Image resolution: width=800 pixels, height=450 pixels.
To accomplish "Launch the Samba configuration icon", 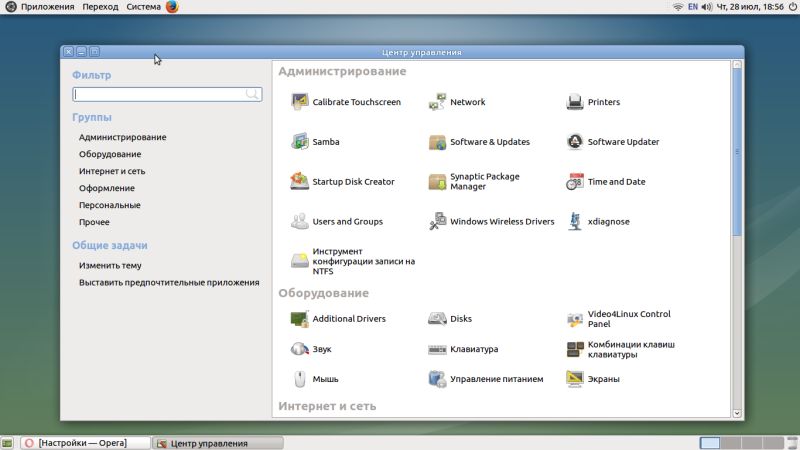I will (x=299, y=141).
